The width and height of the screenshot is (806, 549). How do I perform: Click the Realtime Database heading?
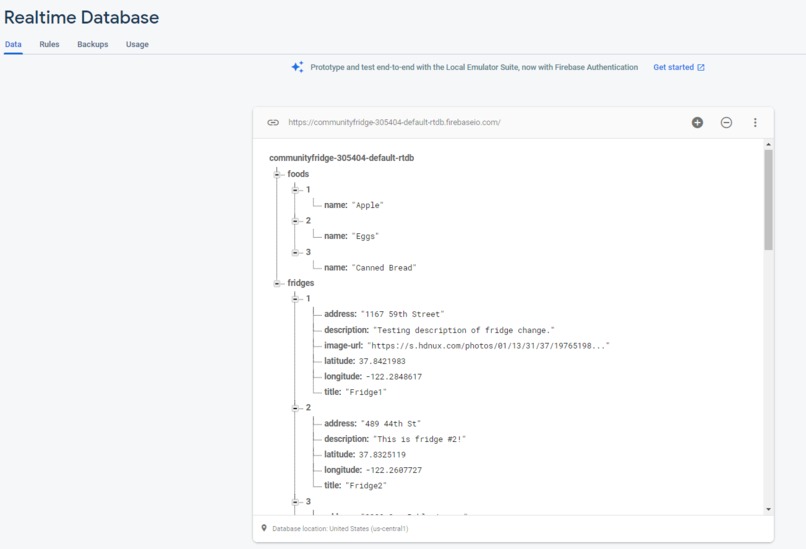pyautogui.click(x=81, y=17)
